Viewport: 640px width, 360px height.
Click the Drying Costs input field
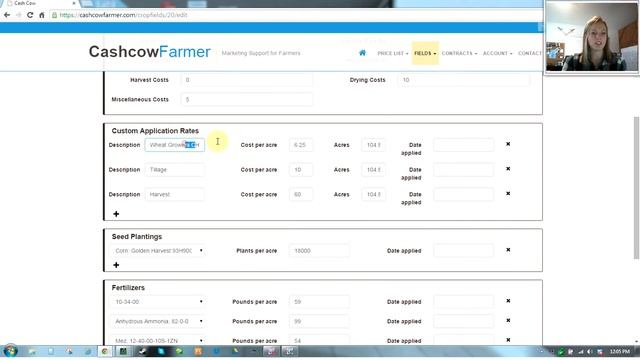(464, 80)
